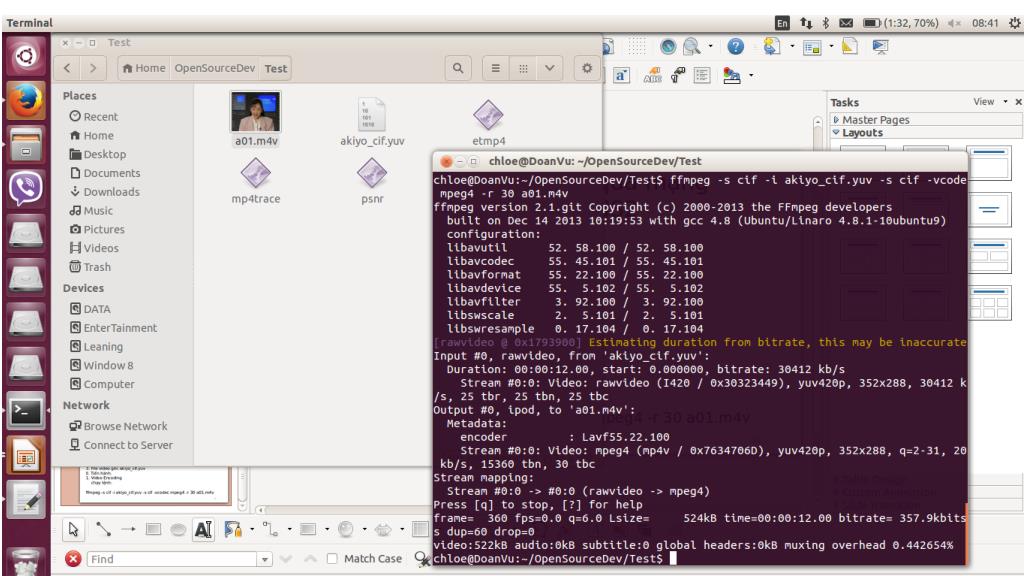
Task: Open the text editor launcher icon
Action: point(26,500)
